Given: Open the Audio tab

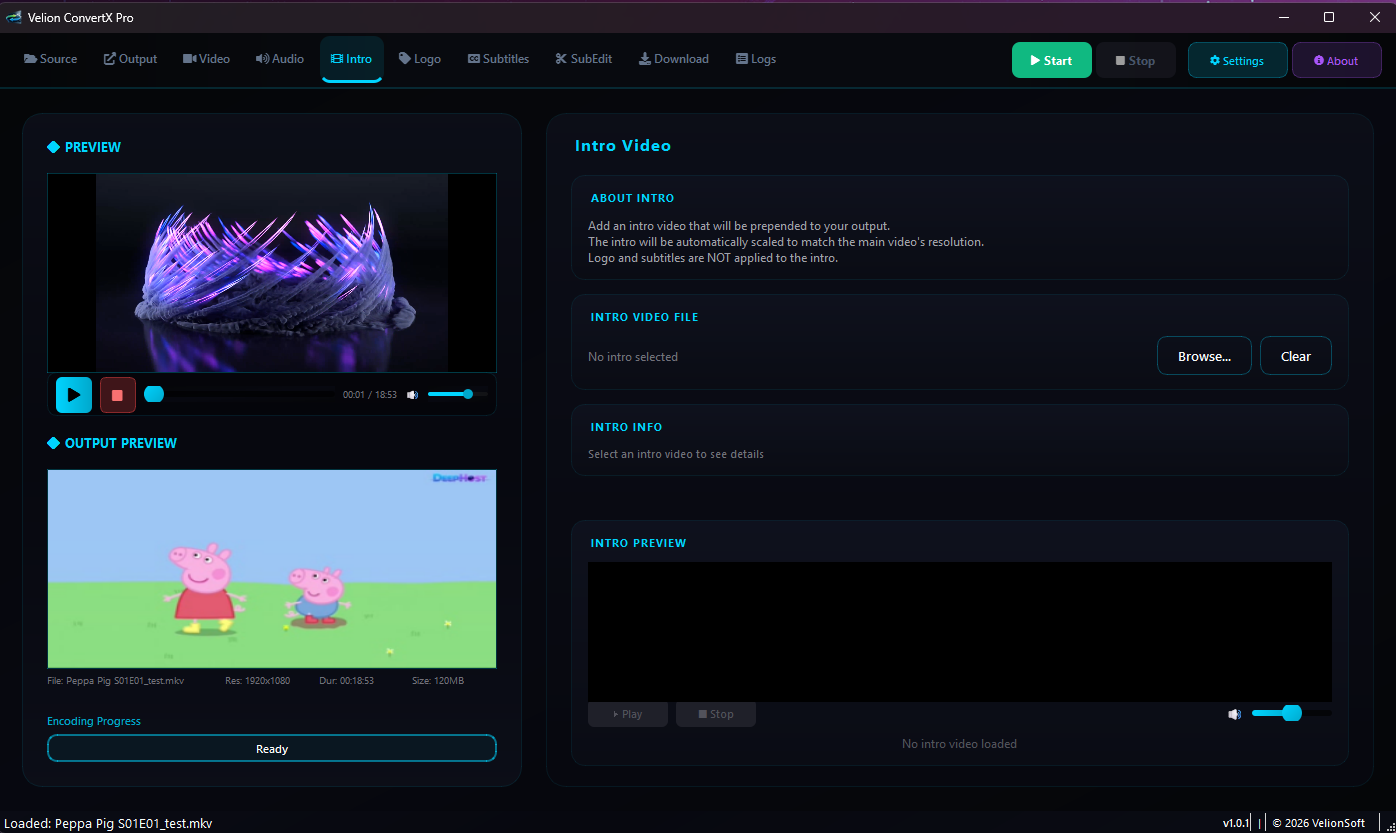Looking at the screenshot, I should 280,59.
